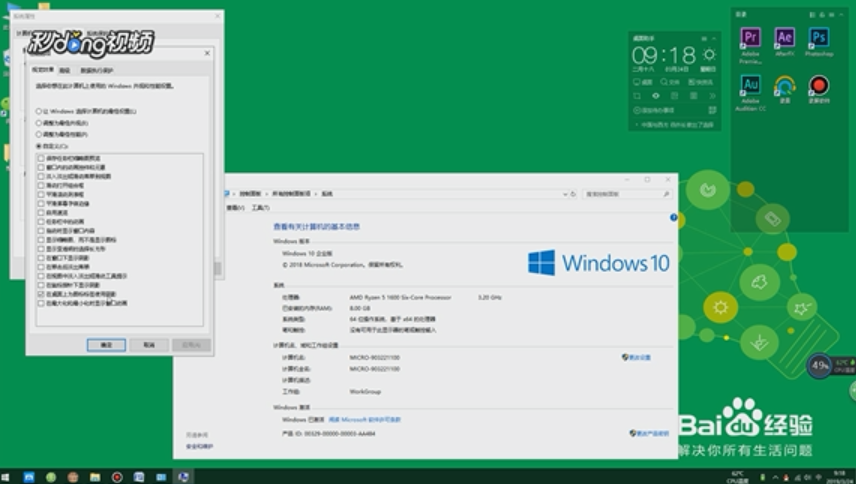Click active System window icon on taskbar
This screenshot has width=856, height=484.
183,477
